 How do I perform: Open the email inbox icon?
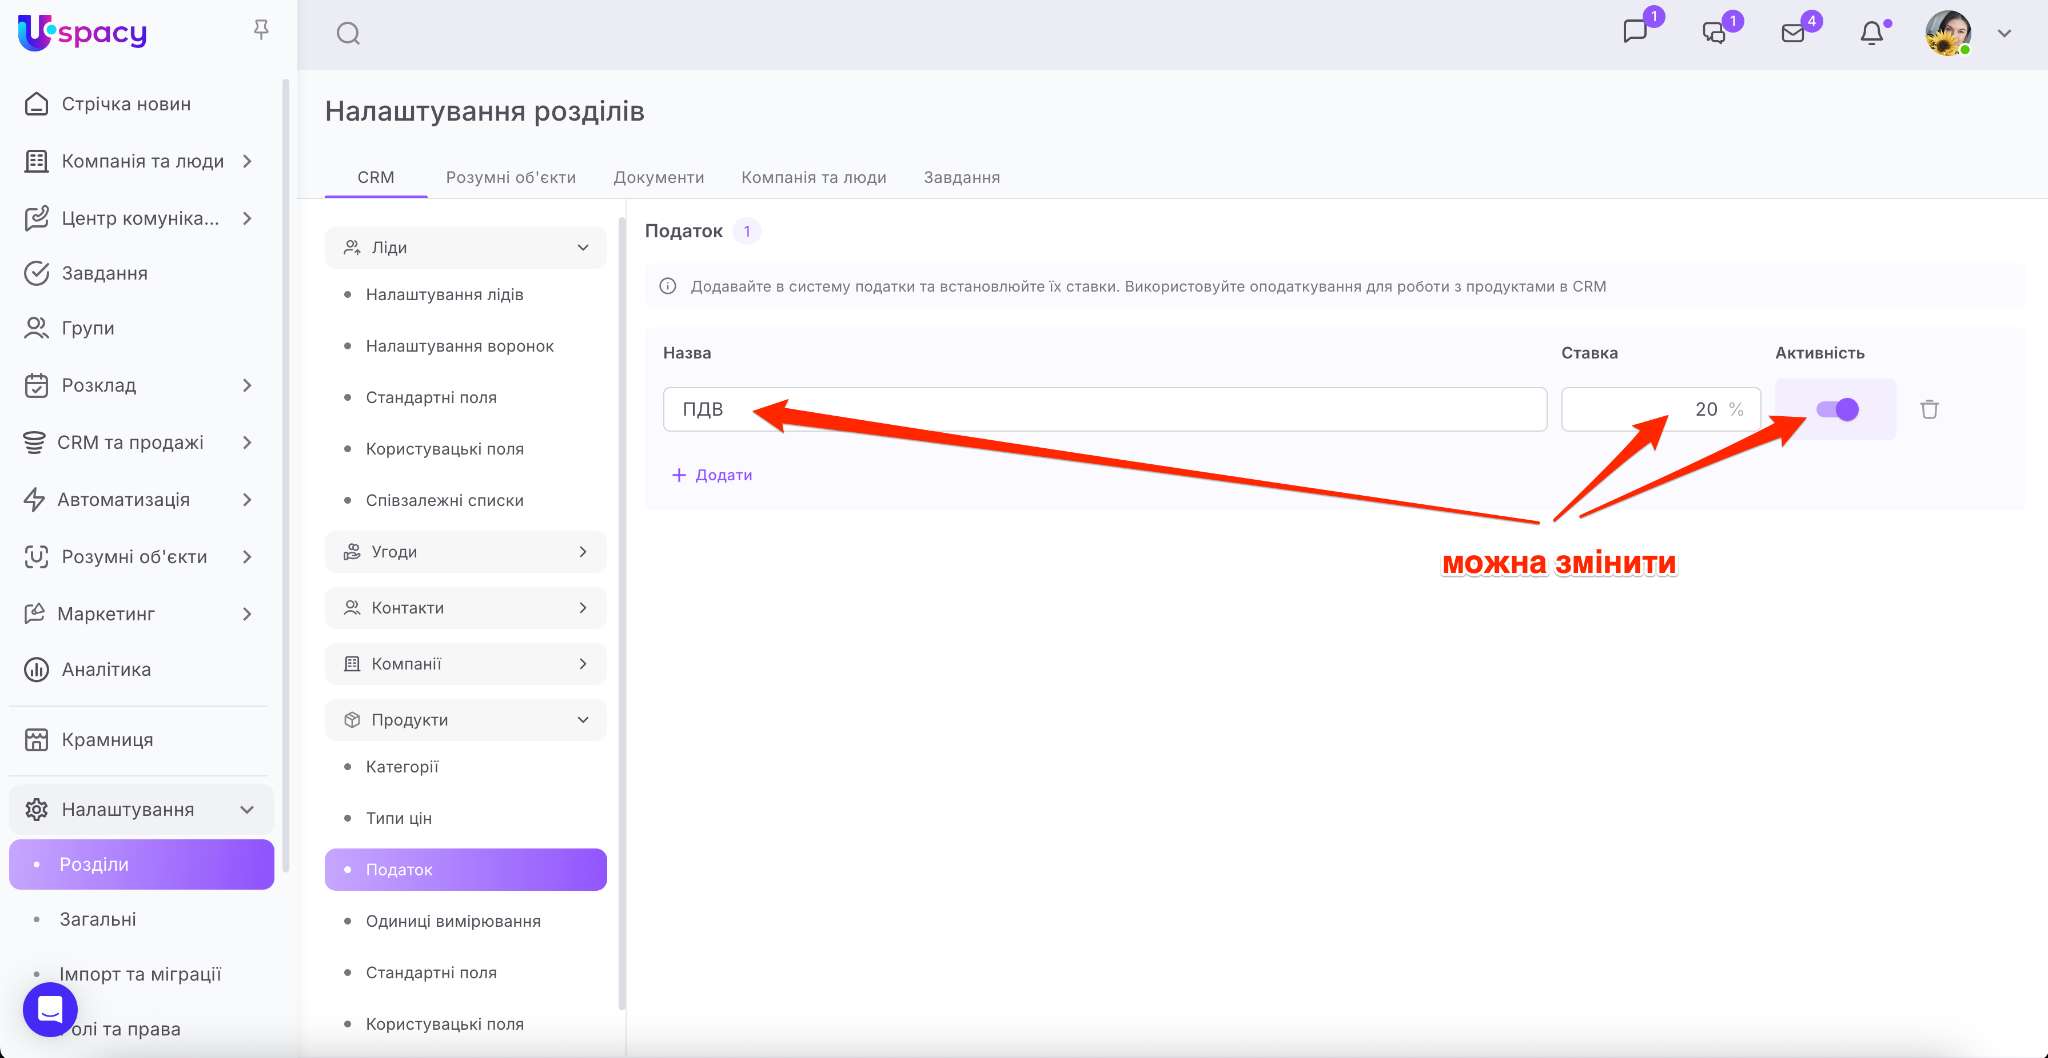pos(1793,33)
